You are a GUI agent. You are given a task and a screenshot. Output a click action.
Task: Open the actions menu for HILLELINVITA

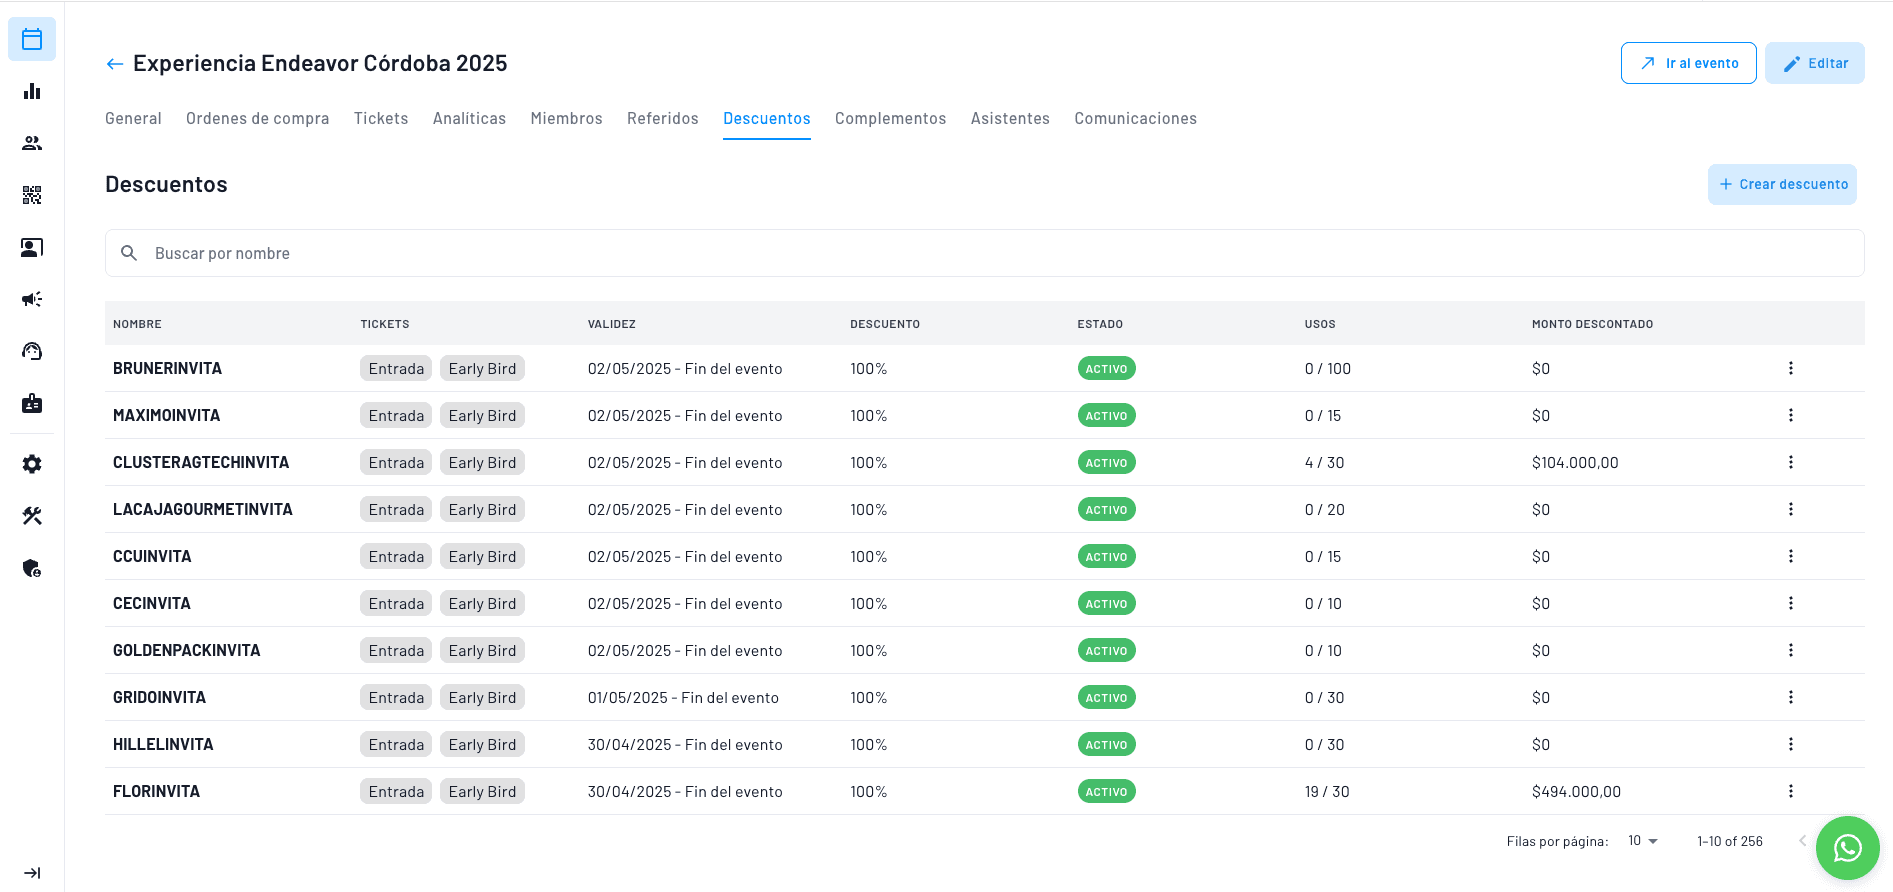click(x=1790, y=744)
